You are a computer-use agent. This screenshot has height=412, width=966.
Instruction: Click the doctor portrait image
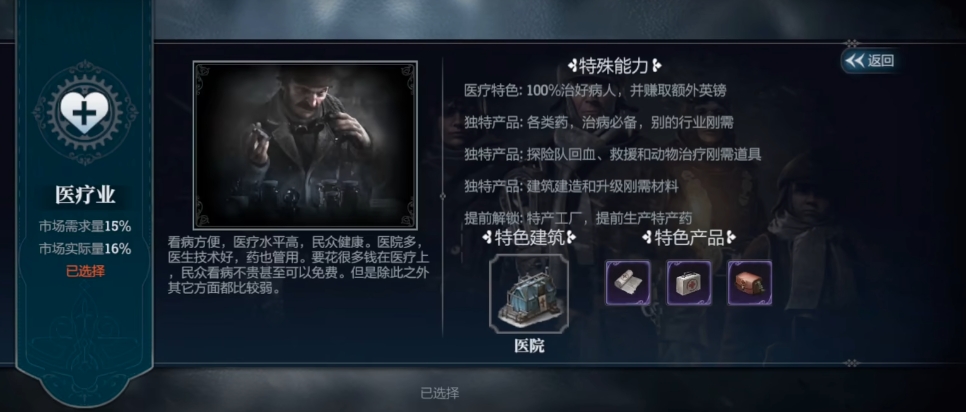(x=305, y=145)
